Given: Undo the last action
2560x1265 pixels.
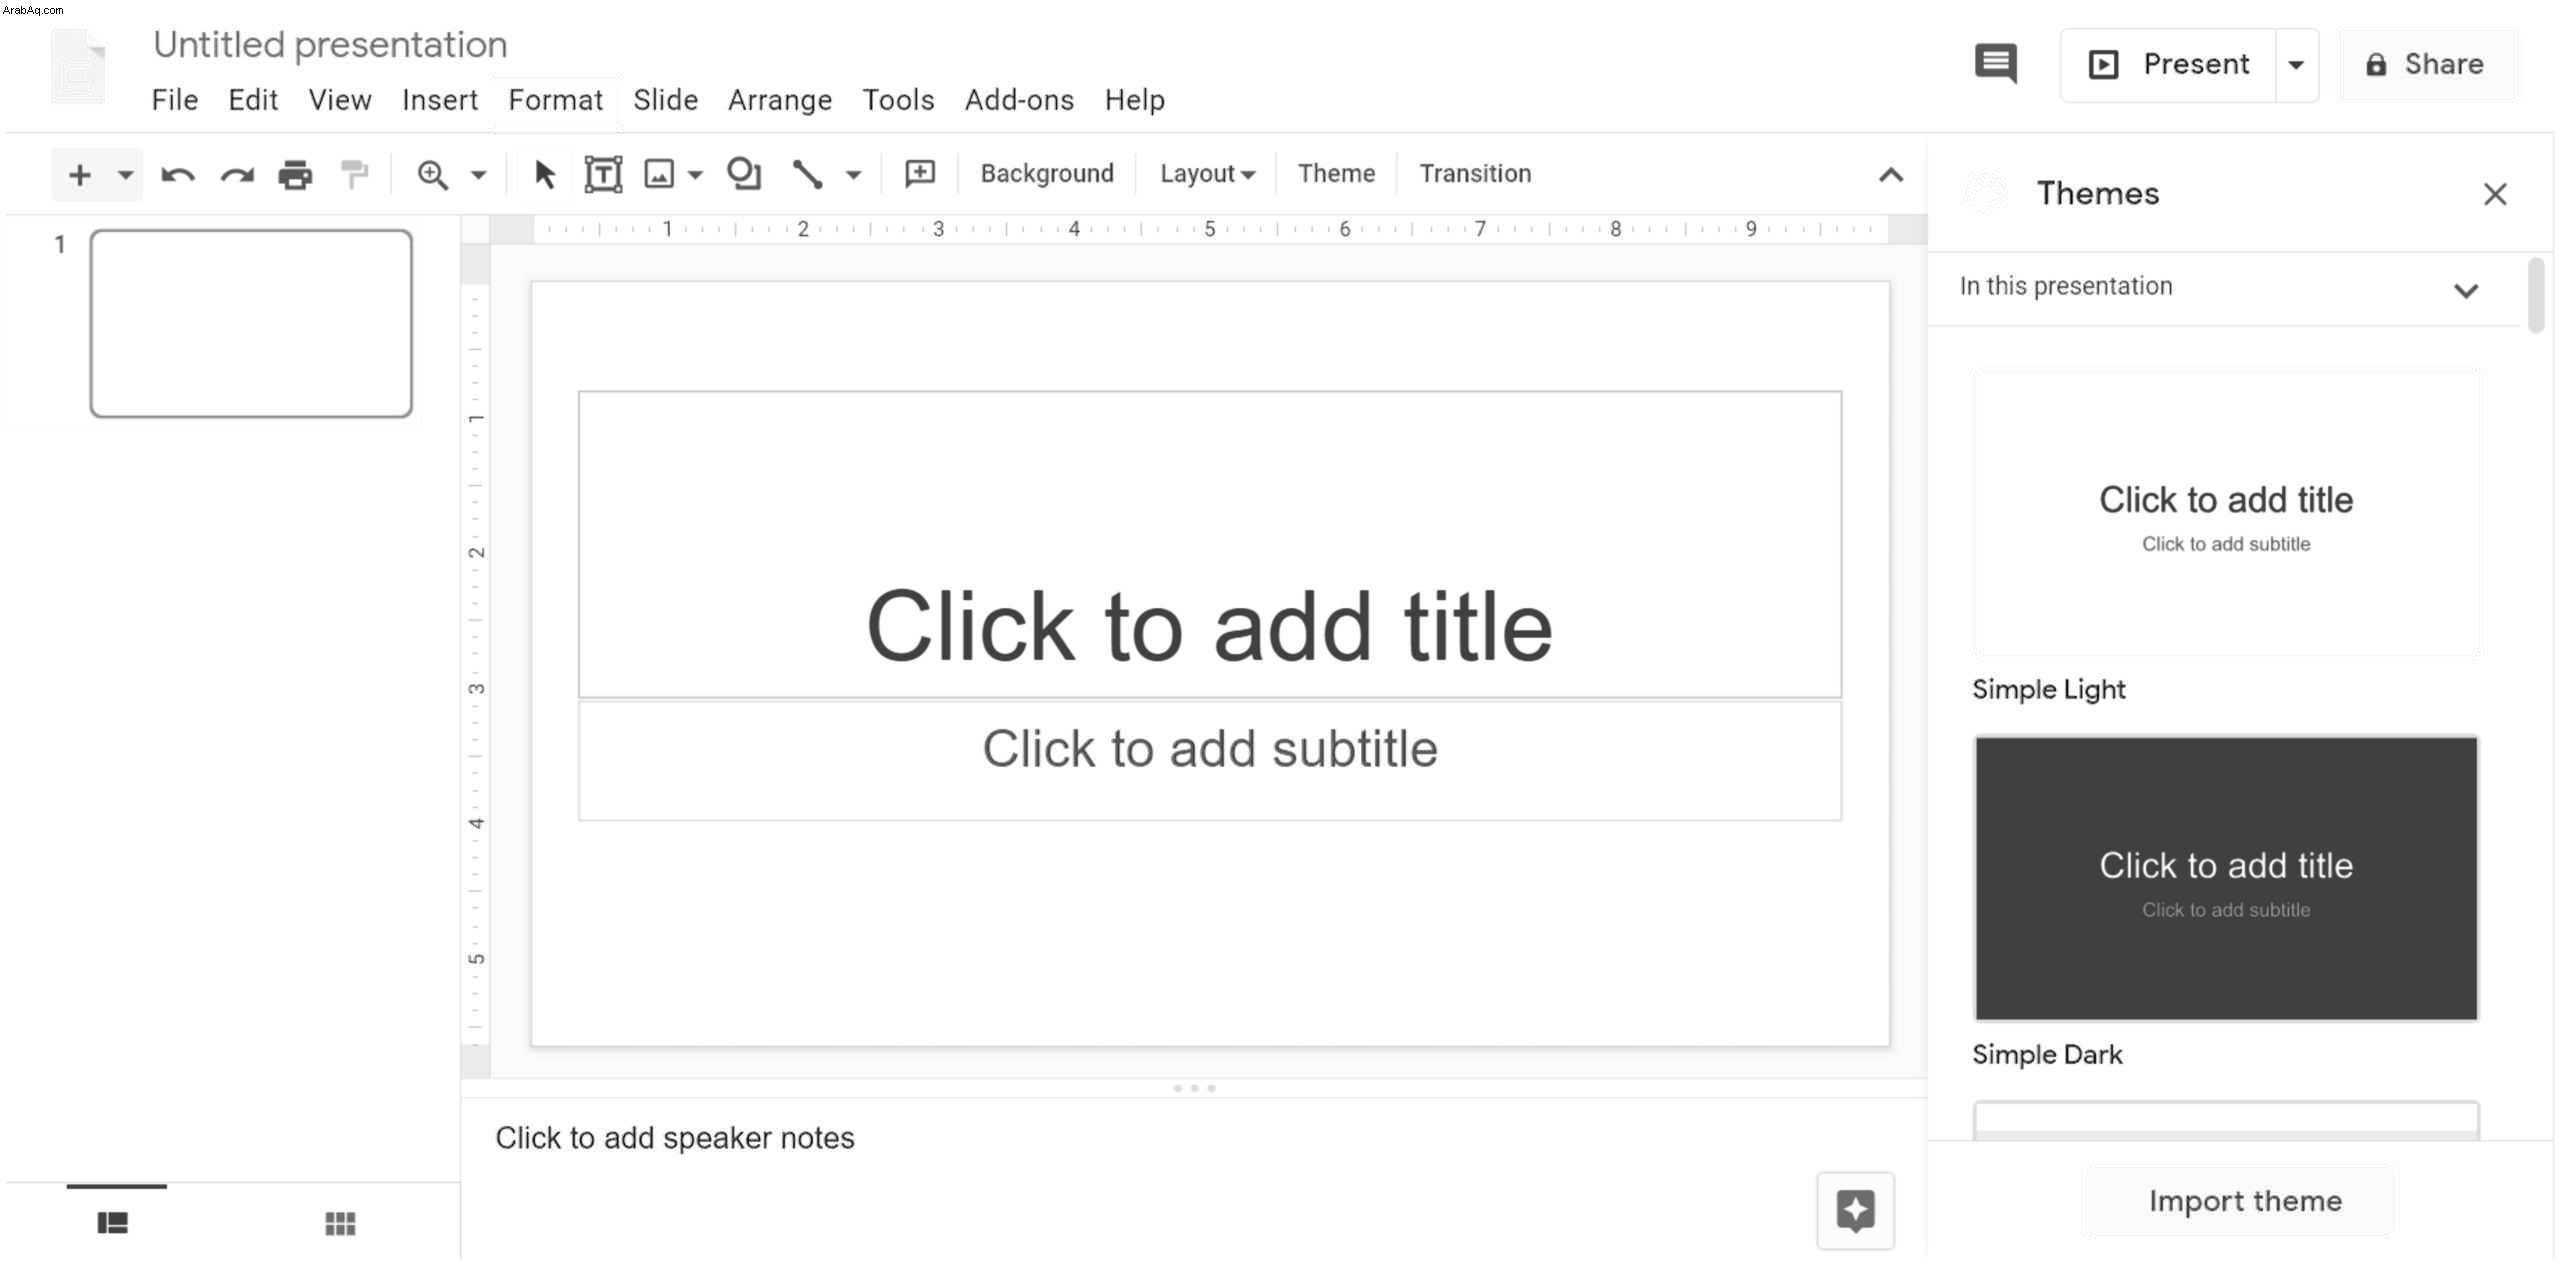Looking at the screenshot, I should pyautogui.click(x=178, y=175).
